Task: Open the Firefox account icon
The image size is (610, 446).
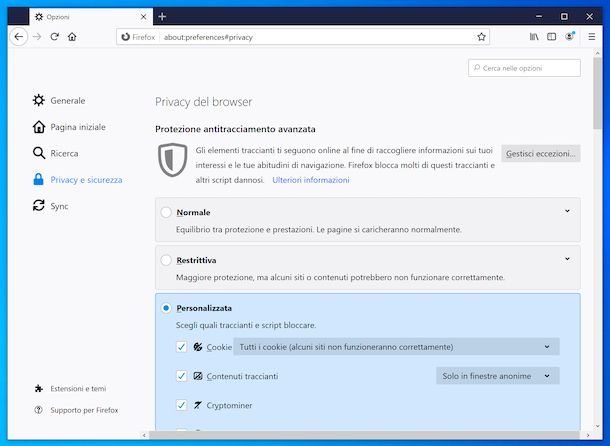Action: [x=570, y=36]
